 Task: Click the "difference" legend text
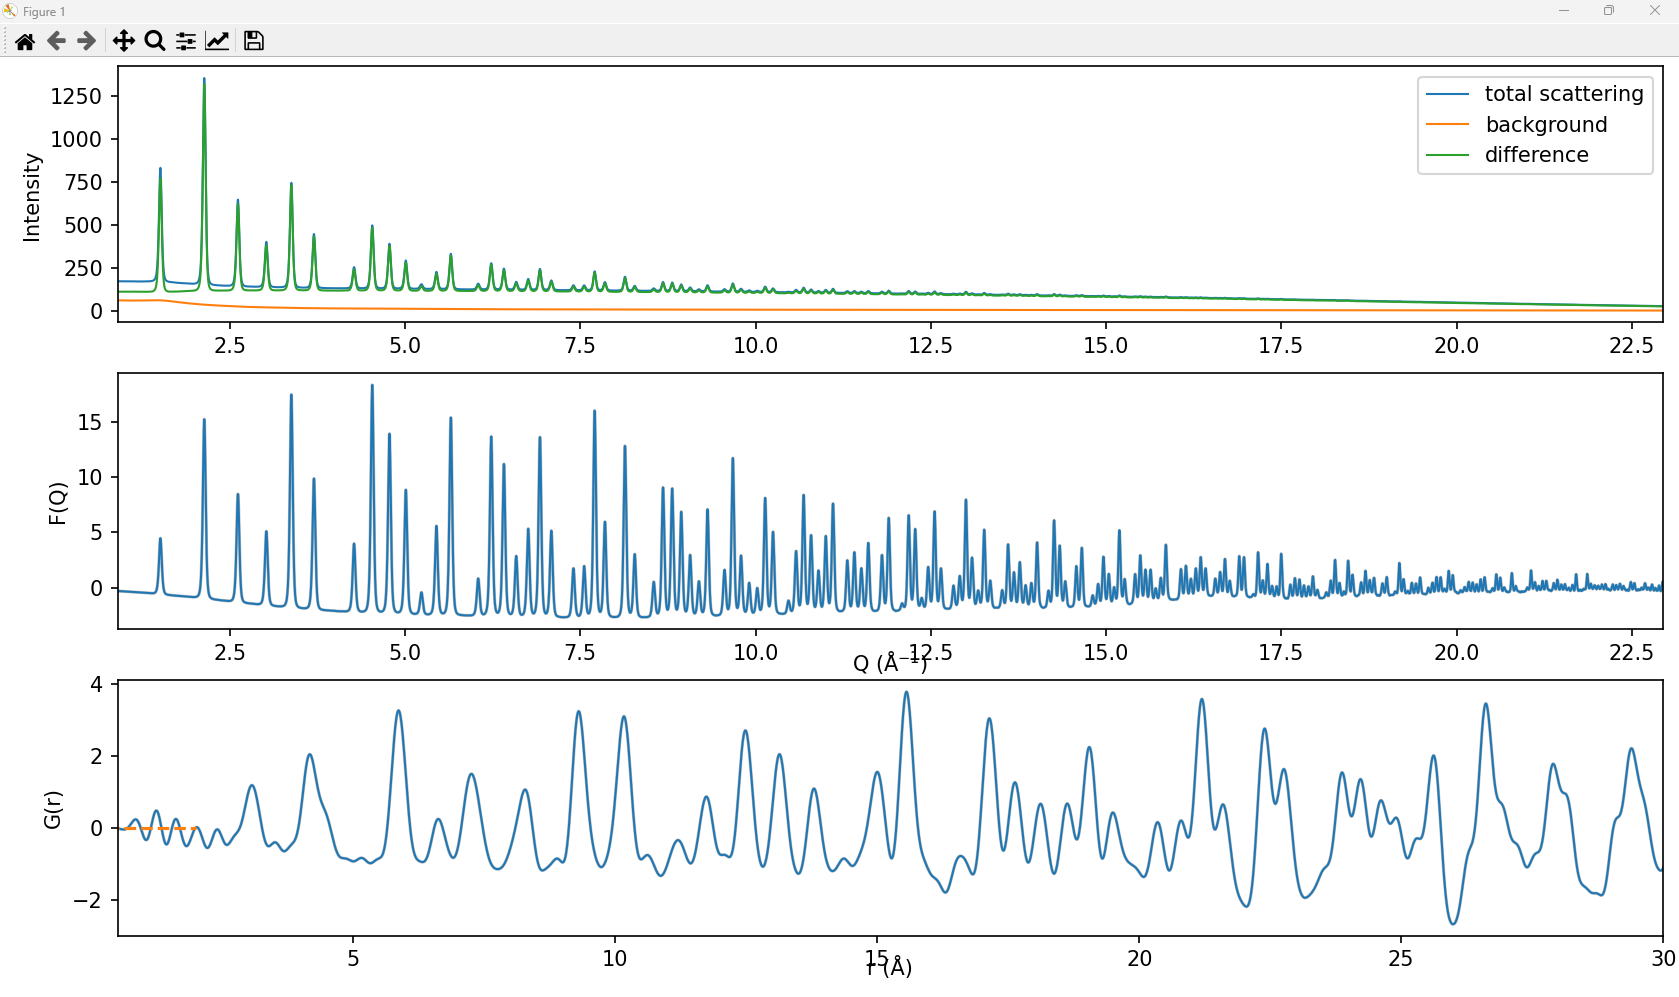(x=1536, y=155)
